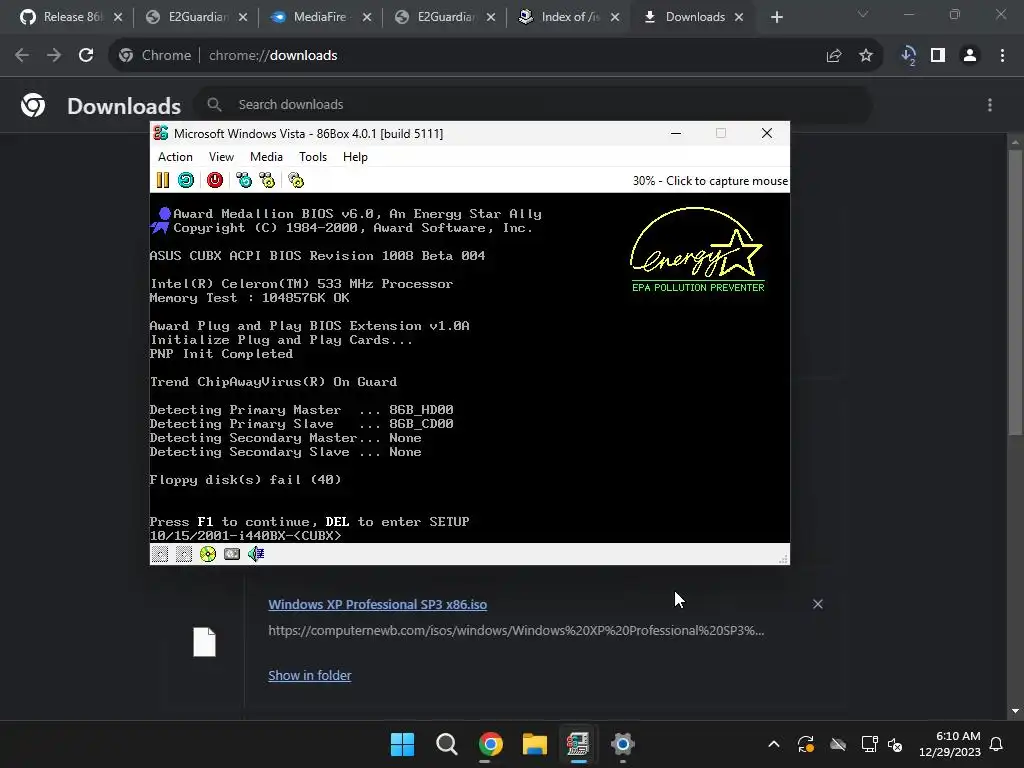Go back in Chrome
This screenshot has height=768, width=1024.
pyautogui.click(x=22, y=56)
